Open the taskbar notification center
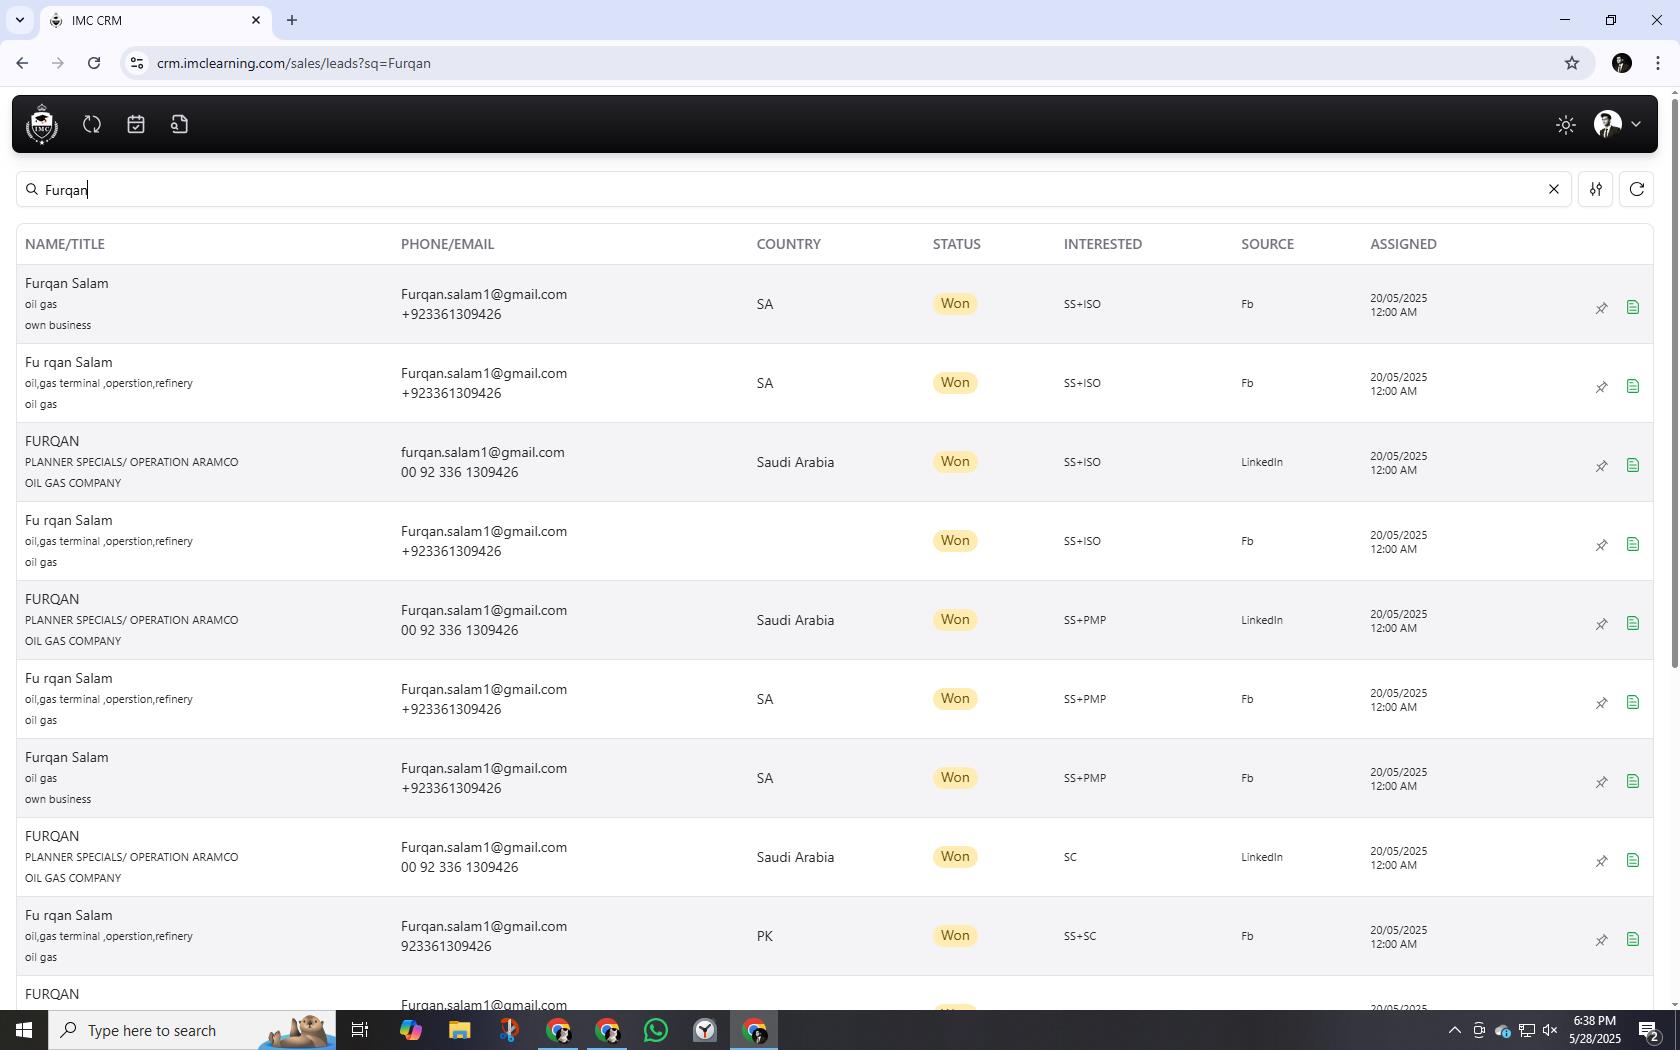Image resolution: width=1680 pixels, height=1050 pixels. 1650,1030
